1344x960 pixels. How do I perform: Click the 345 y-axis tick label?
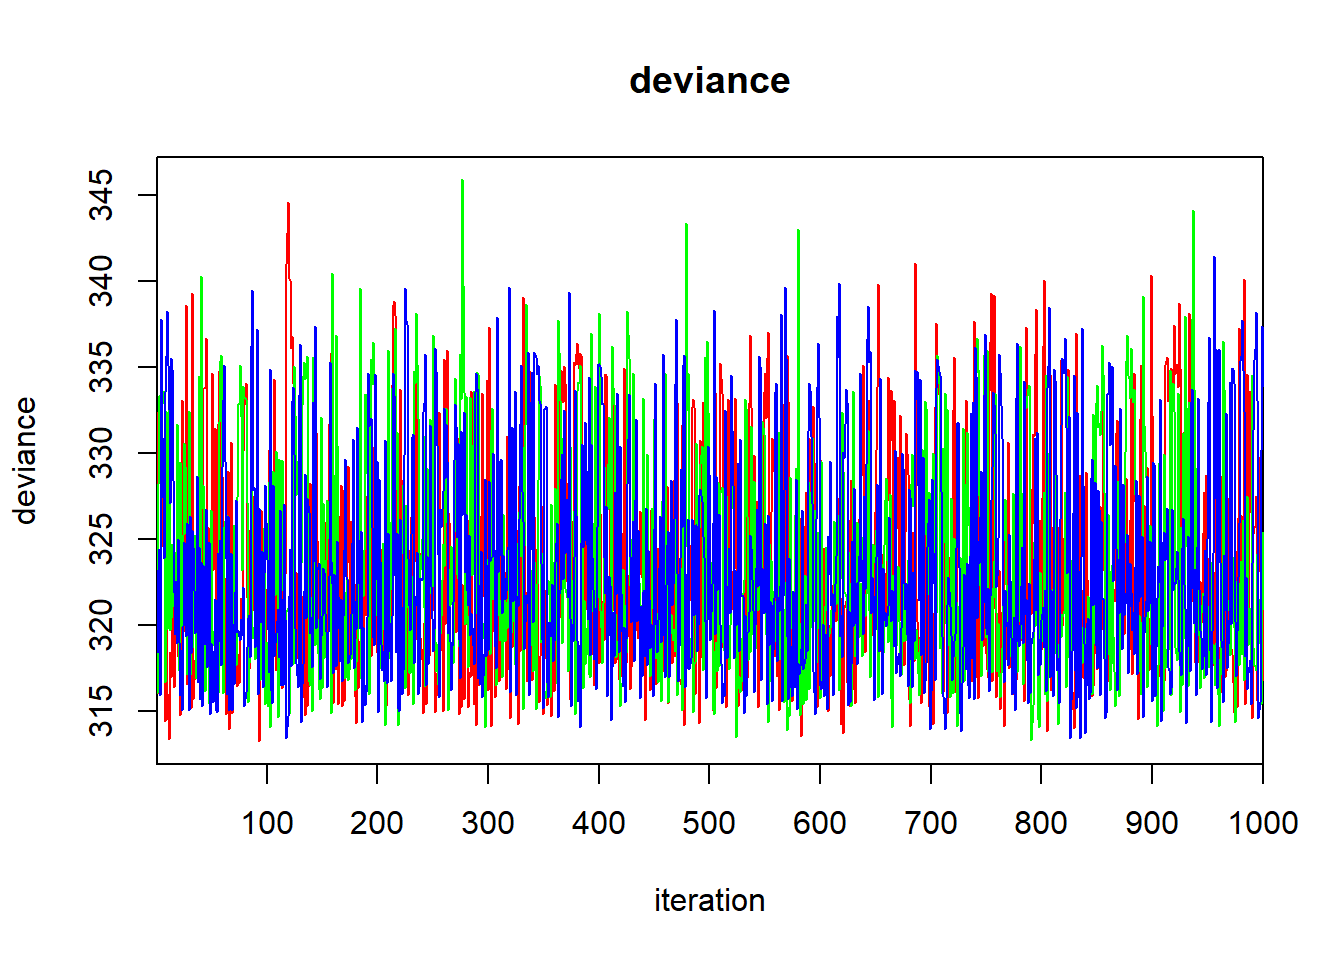pyautogui.click(x=102, y=196)
